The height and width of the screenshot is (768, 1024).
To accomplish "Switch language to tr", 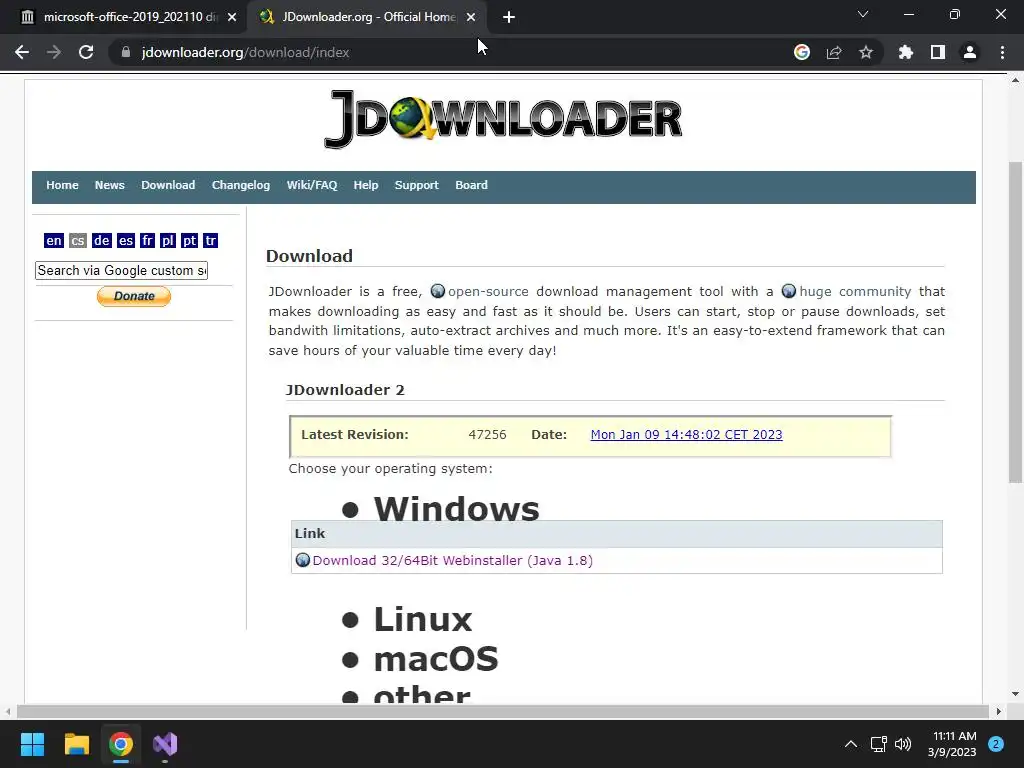I will point(210,240).
